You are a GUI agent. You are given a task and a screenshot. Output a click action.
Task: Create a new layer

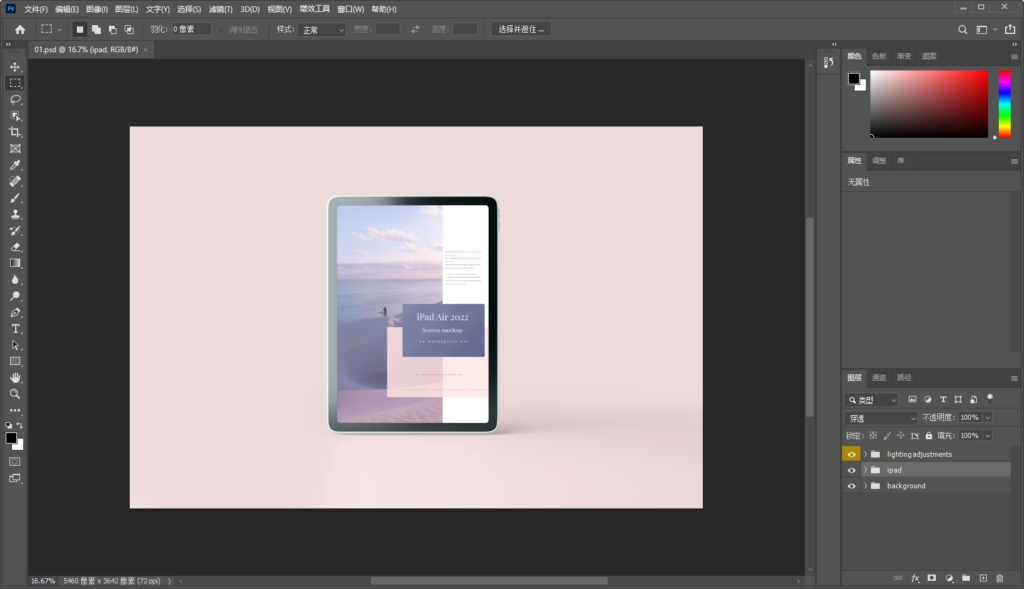(x=983, y=578)
